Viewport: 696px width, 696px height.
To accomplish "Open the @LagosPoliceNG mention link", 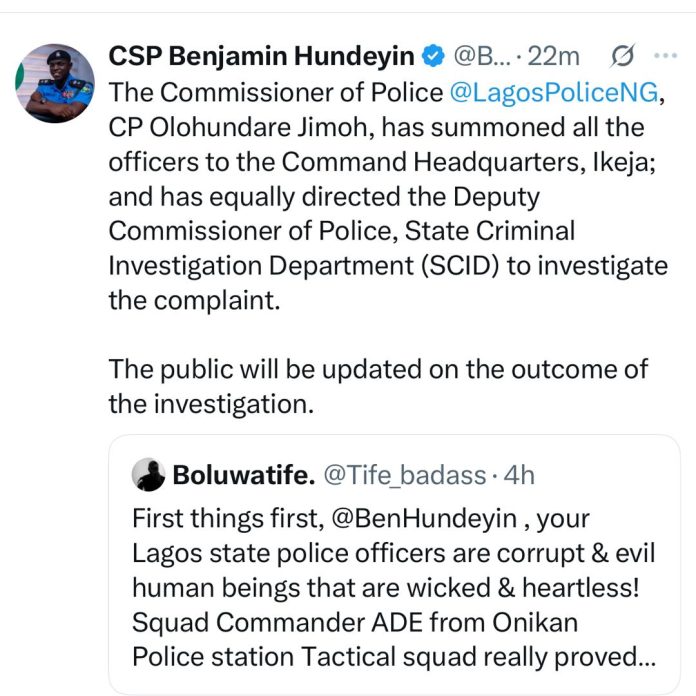I will click(x=554, y=92).
